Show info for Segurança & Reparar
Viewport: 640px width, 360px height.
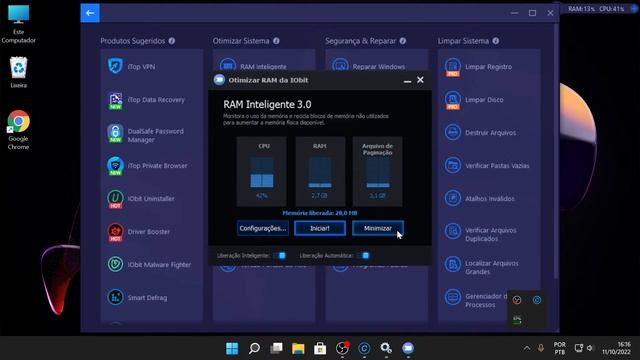point(403,41)
